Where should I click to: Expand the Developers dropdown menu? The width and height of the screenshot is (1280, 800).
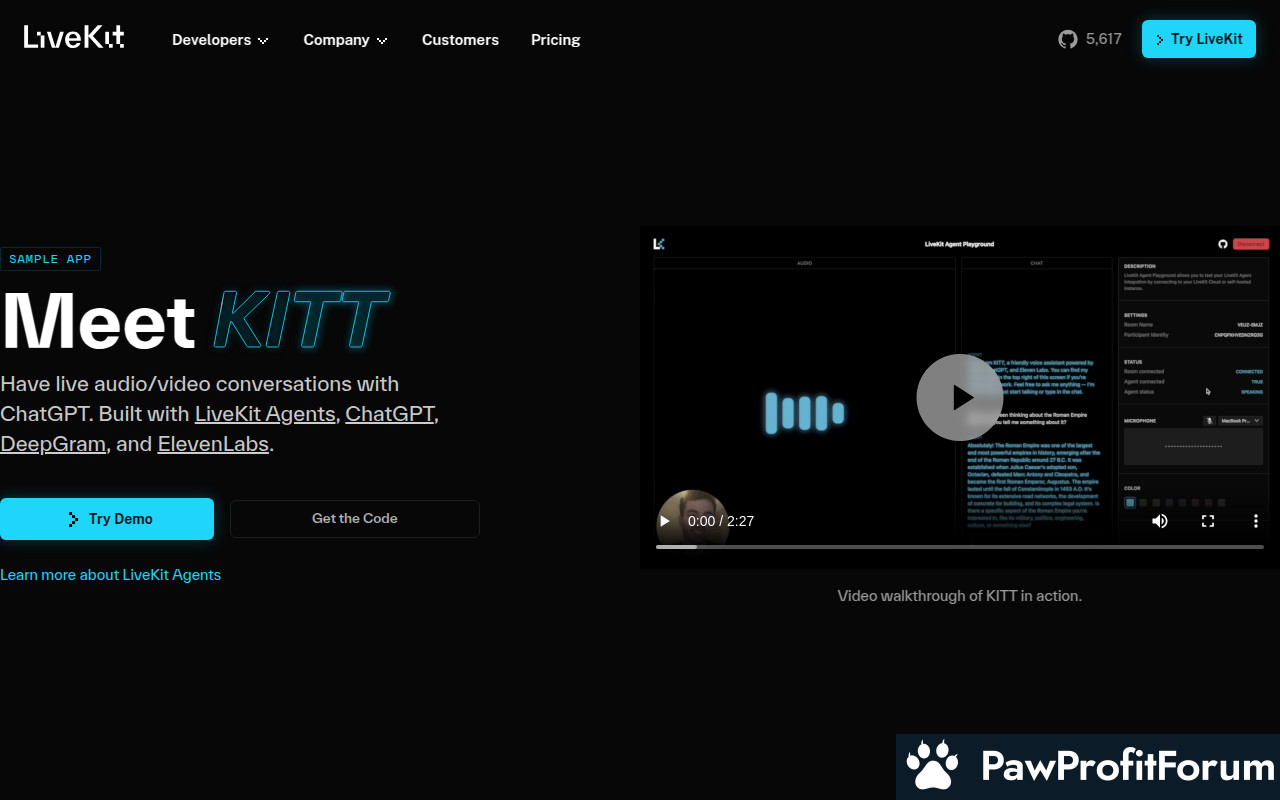pyautogui.click(x=220, y=40)
